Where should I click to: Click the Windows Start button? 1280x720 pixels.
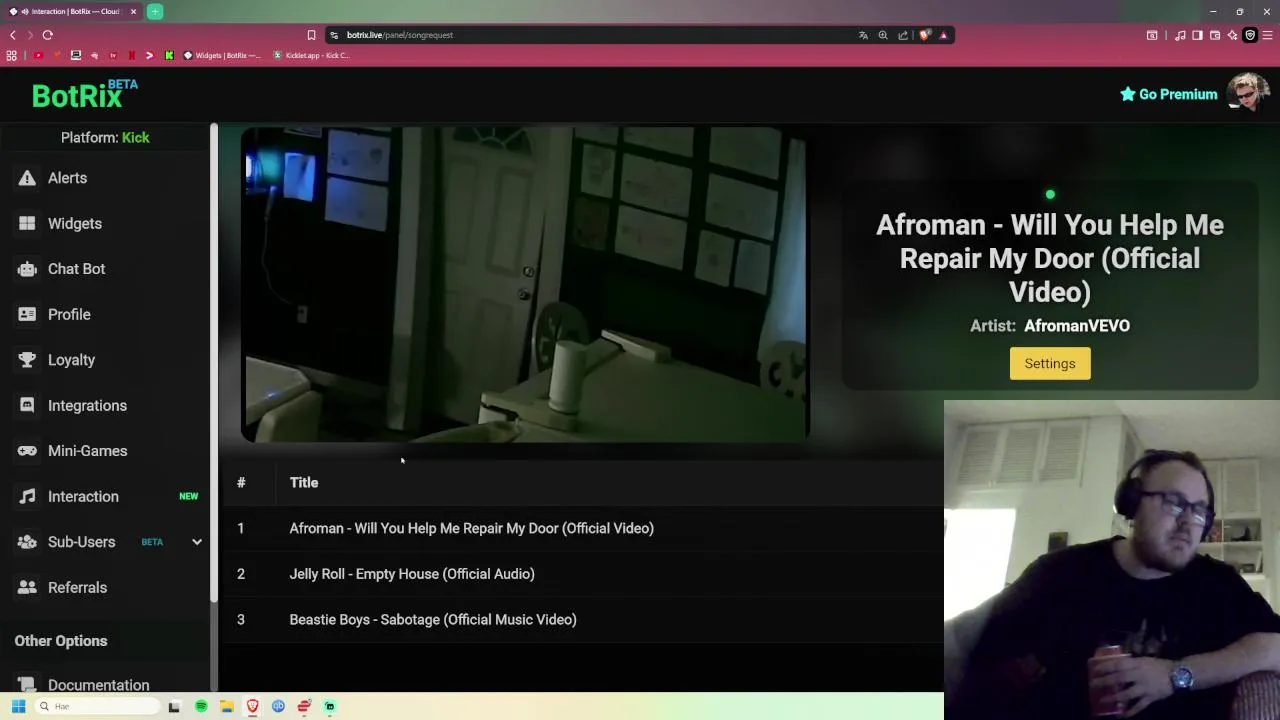[18, 706]
